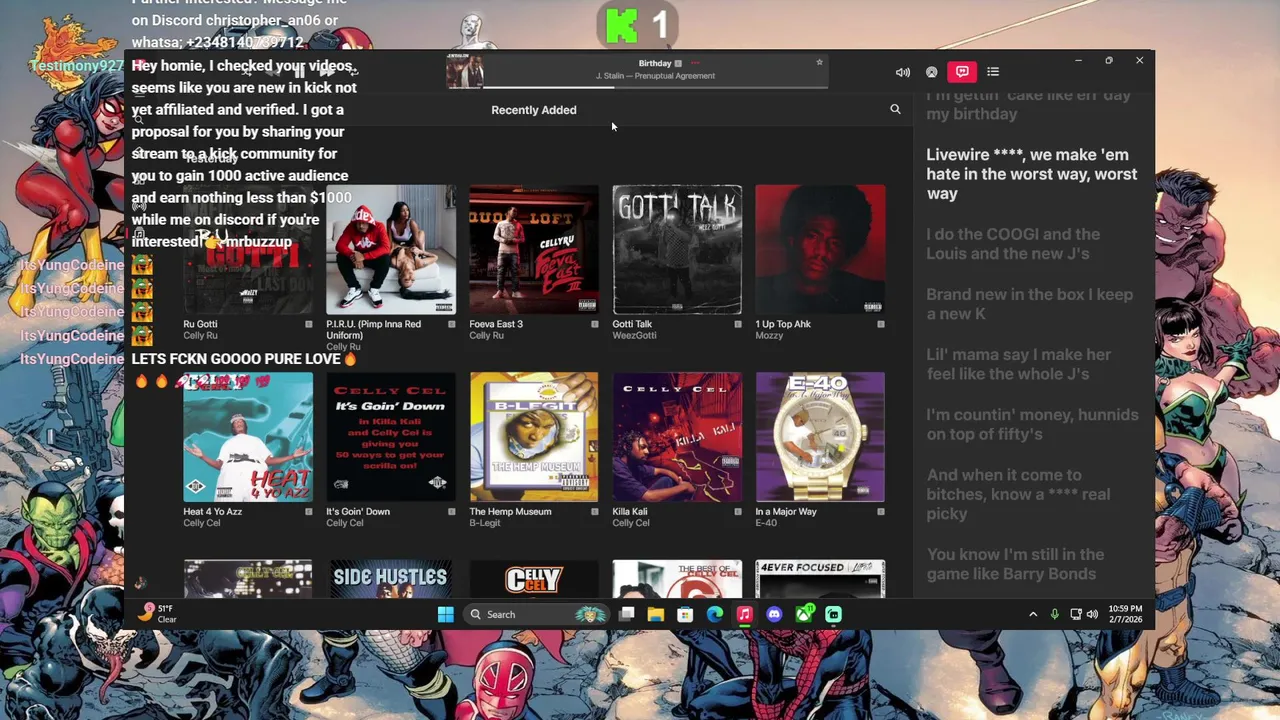1280x720 pixels.
Task: Open the Heat 4 Yo Azz album cover
Action: [248, 437]
